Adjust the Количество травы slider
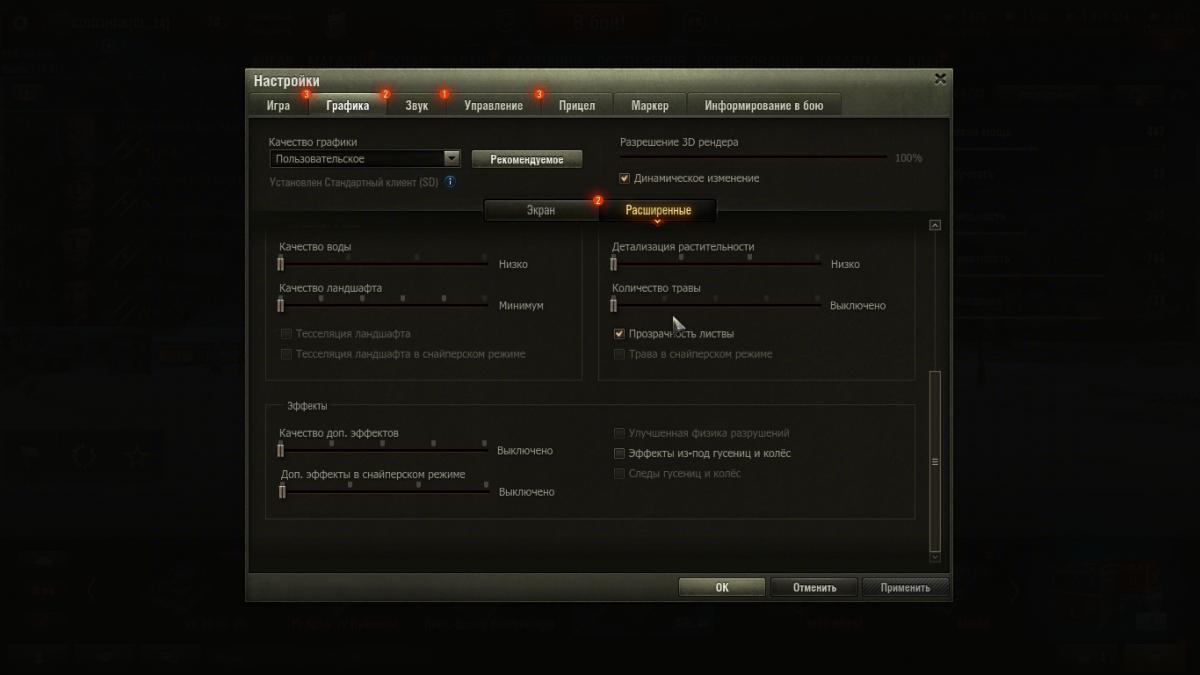The height and width of the screenshot is (675, 1200). [716, 305]
